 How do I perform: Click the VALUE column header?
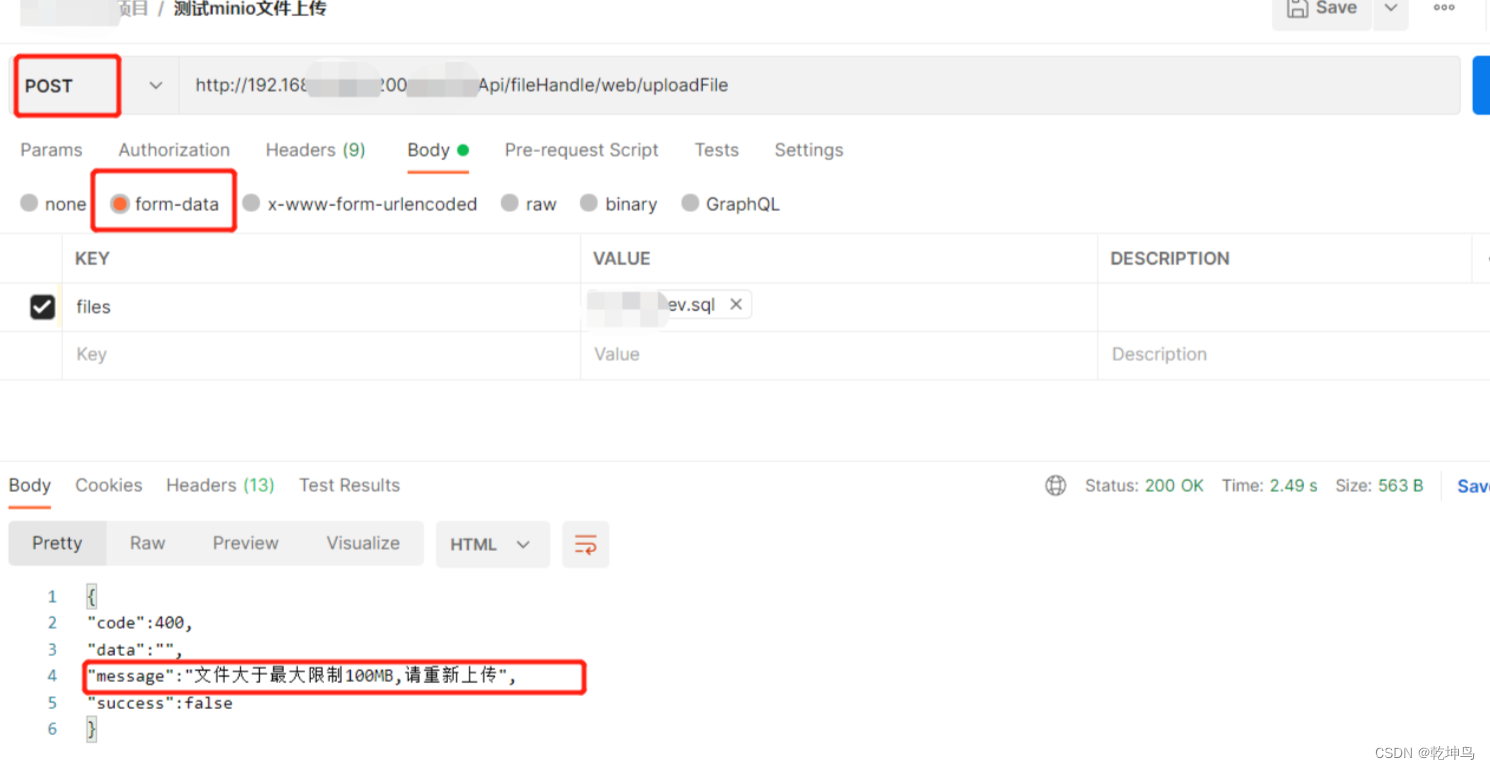[621, 259]
